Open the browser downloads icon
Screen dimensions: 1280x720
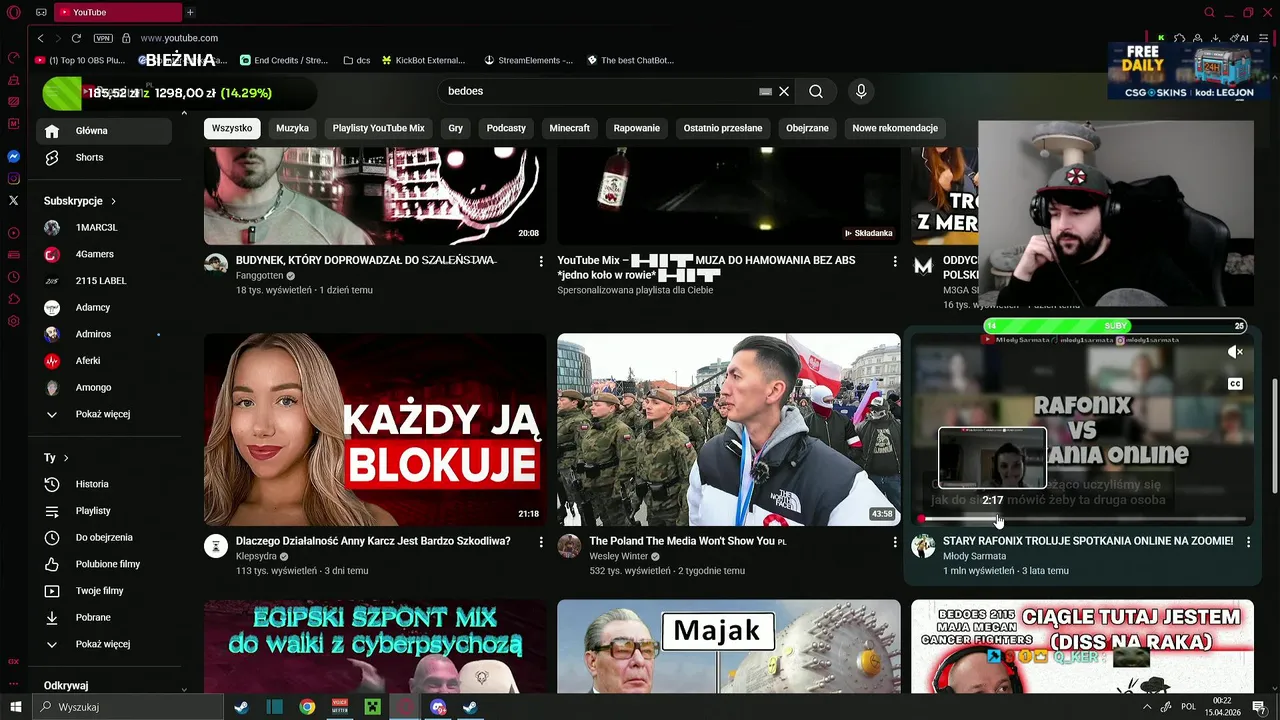point(1216,38)
